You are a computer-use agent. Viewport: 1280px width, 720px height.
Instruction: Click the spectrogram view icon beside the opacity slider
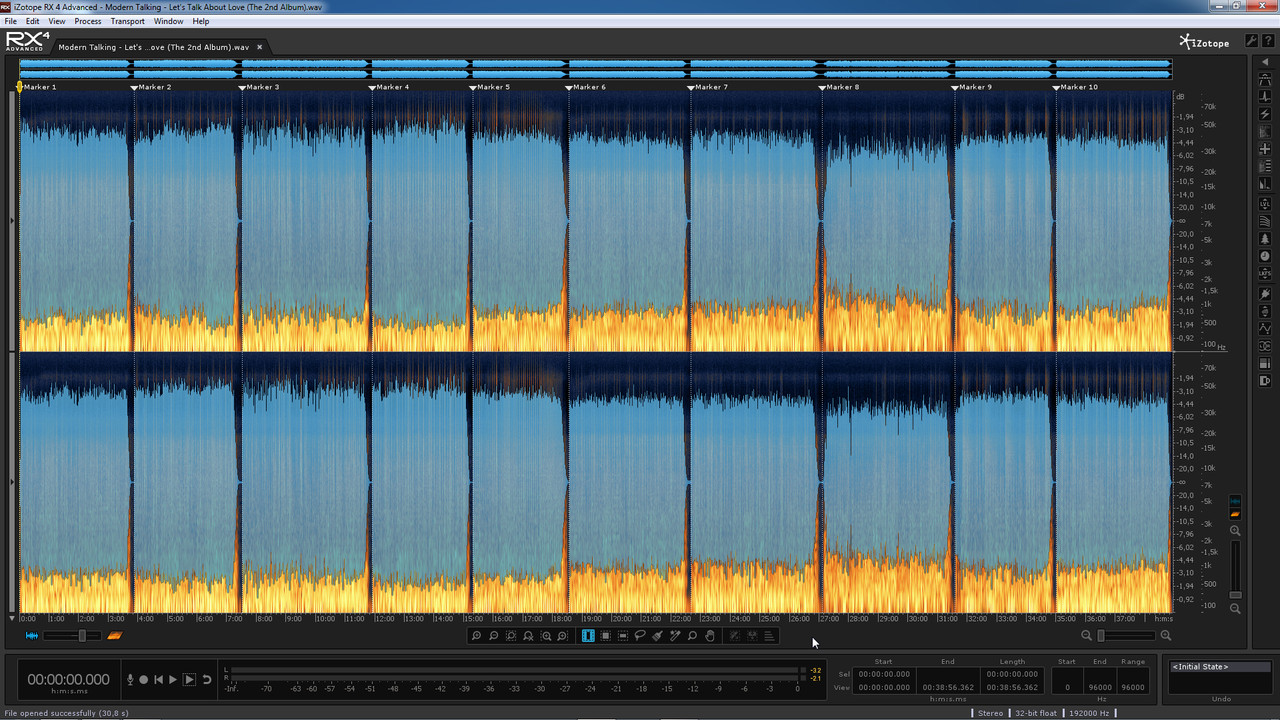tap(114, 636)
